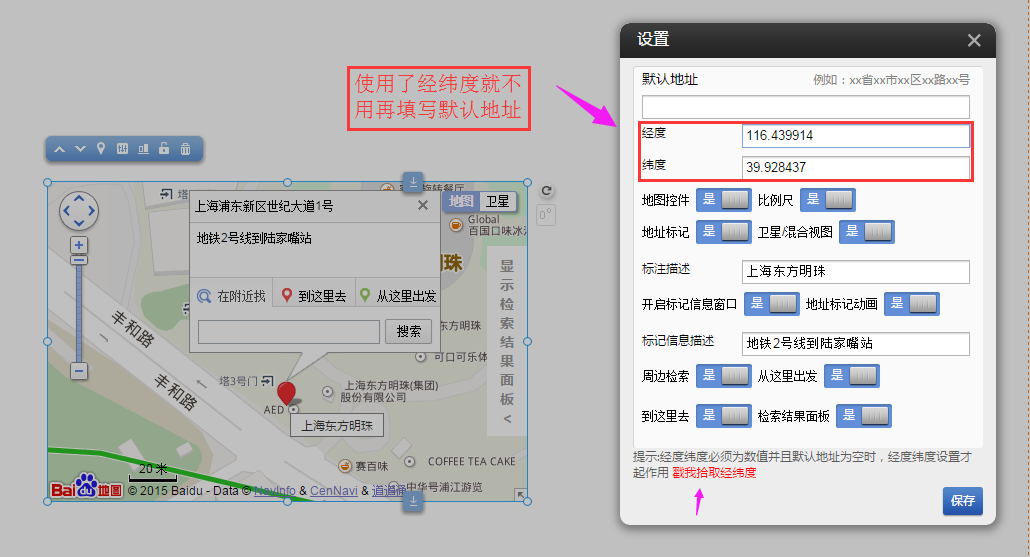Click the map zoom slider track

point(79,310)
